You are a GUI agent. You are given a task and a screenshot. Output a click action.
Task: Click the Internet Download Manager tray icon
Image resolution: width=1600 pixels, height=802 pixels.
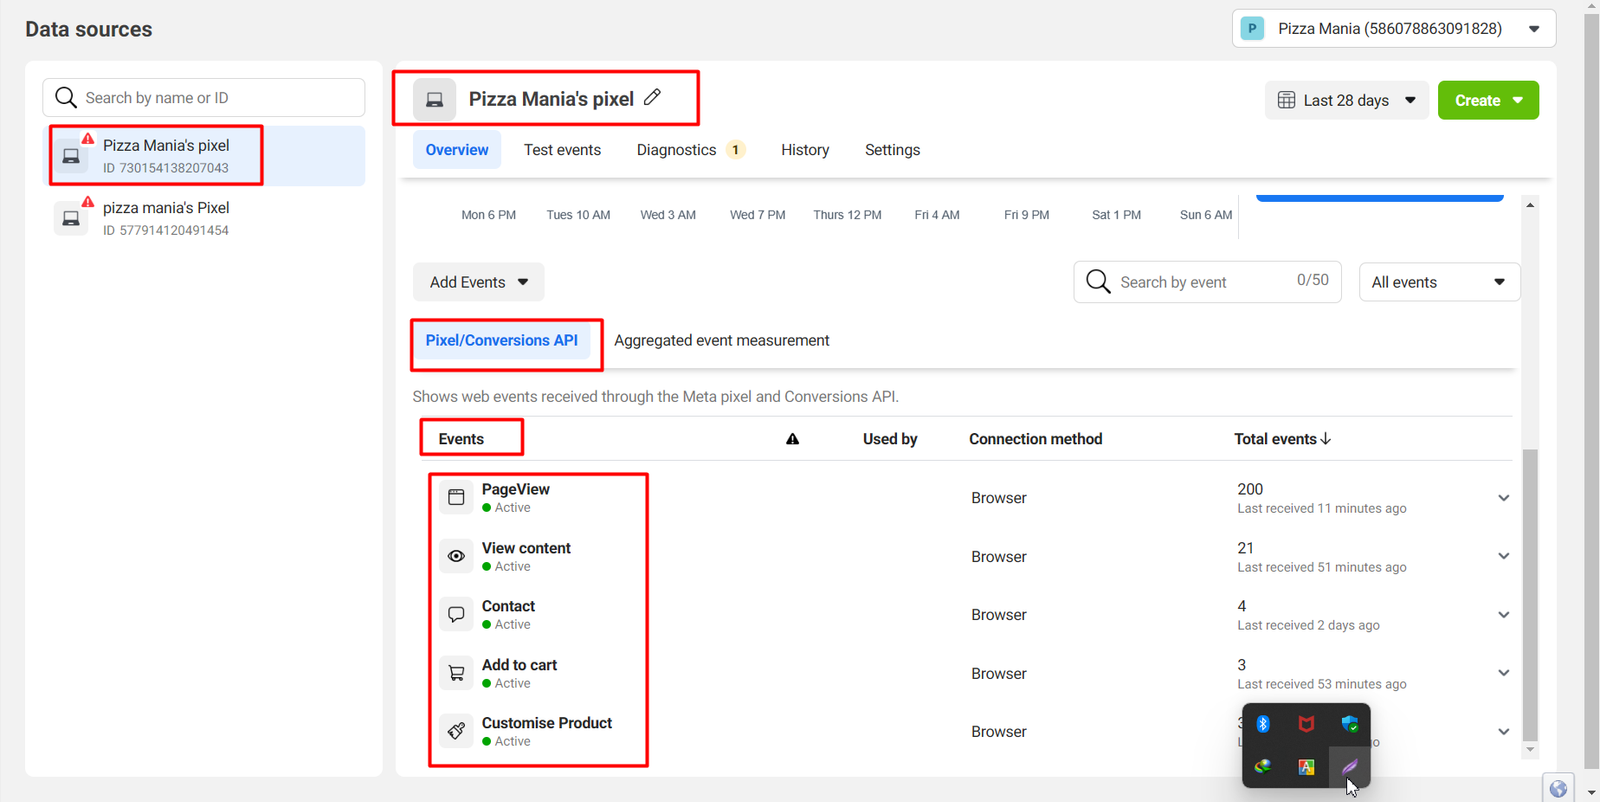point(1263,766)
